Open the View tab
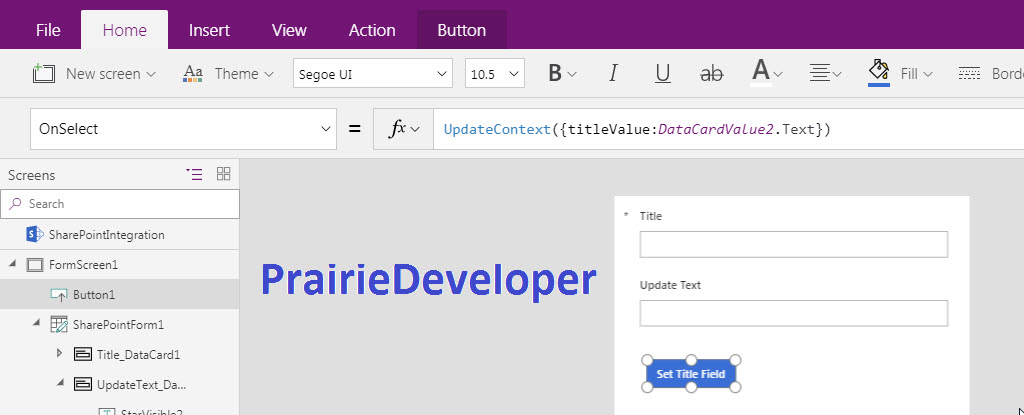 pos(289,31)
